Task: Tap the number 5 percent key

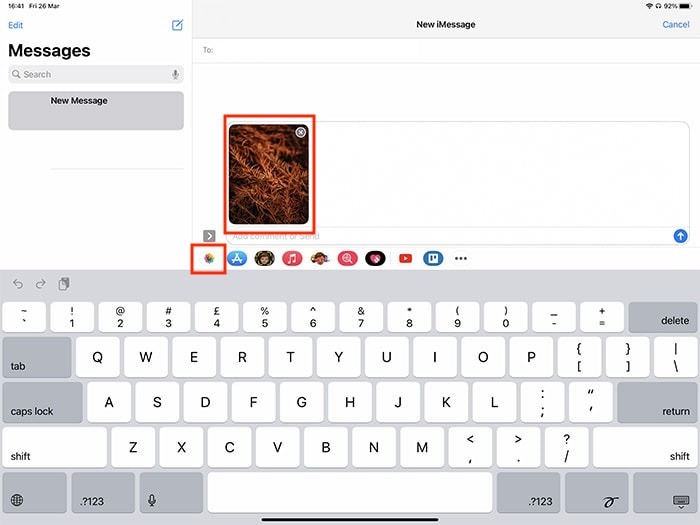Action: (265, 317)
